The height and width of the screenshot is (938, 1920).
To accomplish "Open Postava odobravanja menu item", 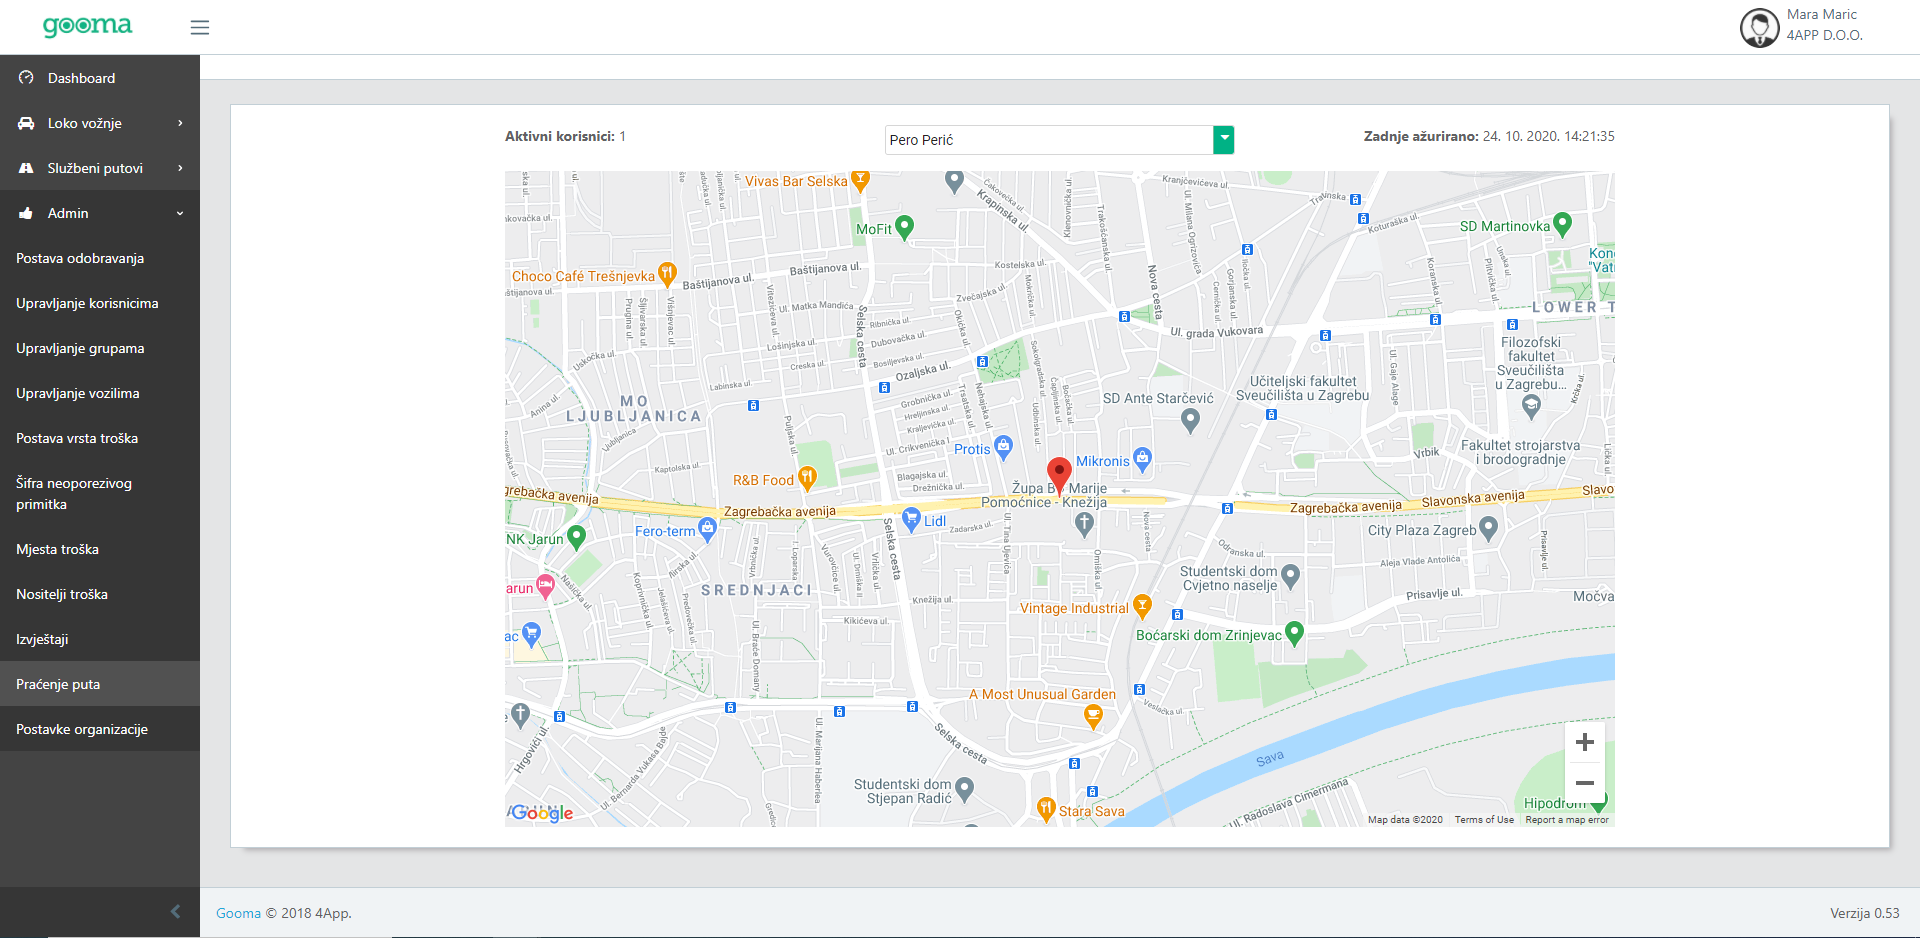I will coord(100,258).
